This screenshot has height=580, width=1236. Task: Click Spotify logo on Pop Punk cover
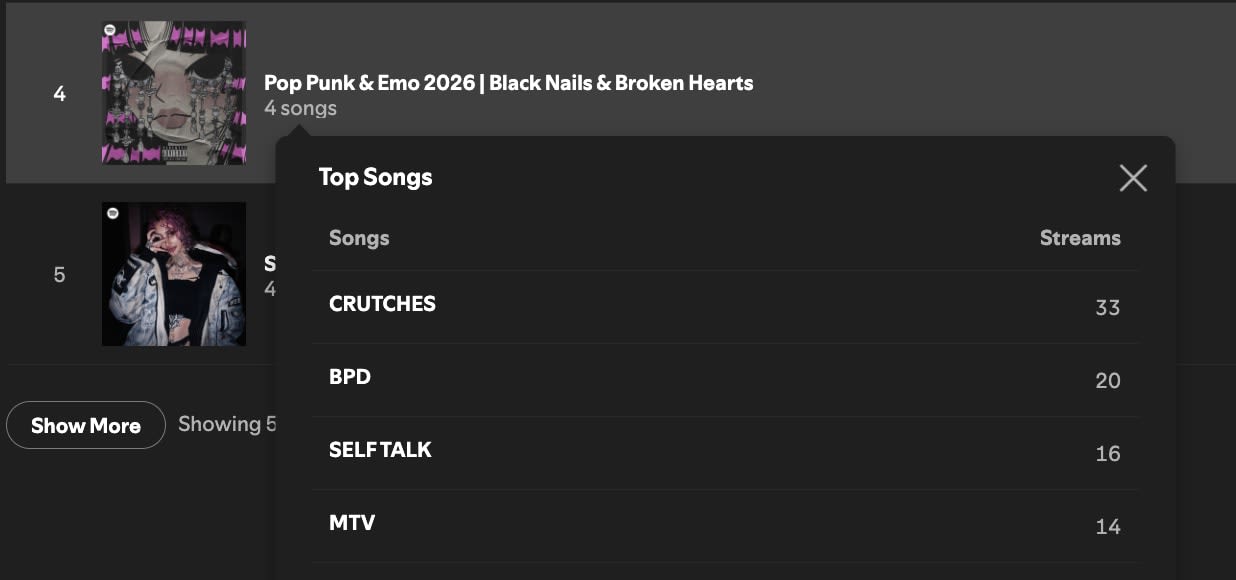click(x=110, y=31)
